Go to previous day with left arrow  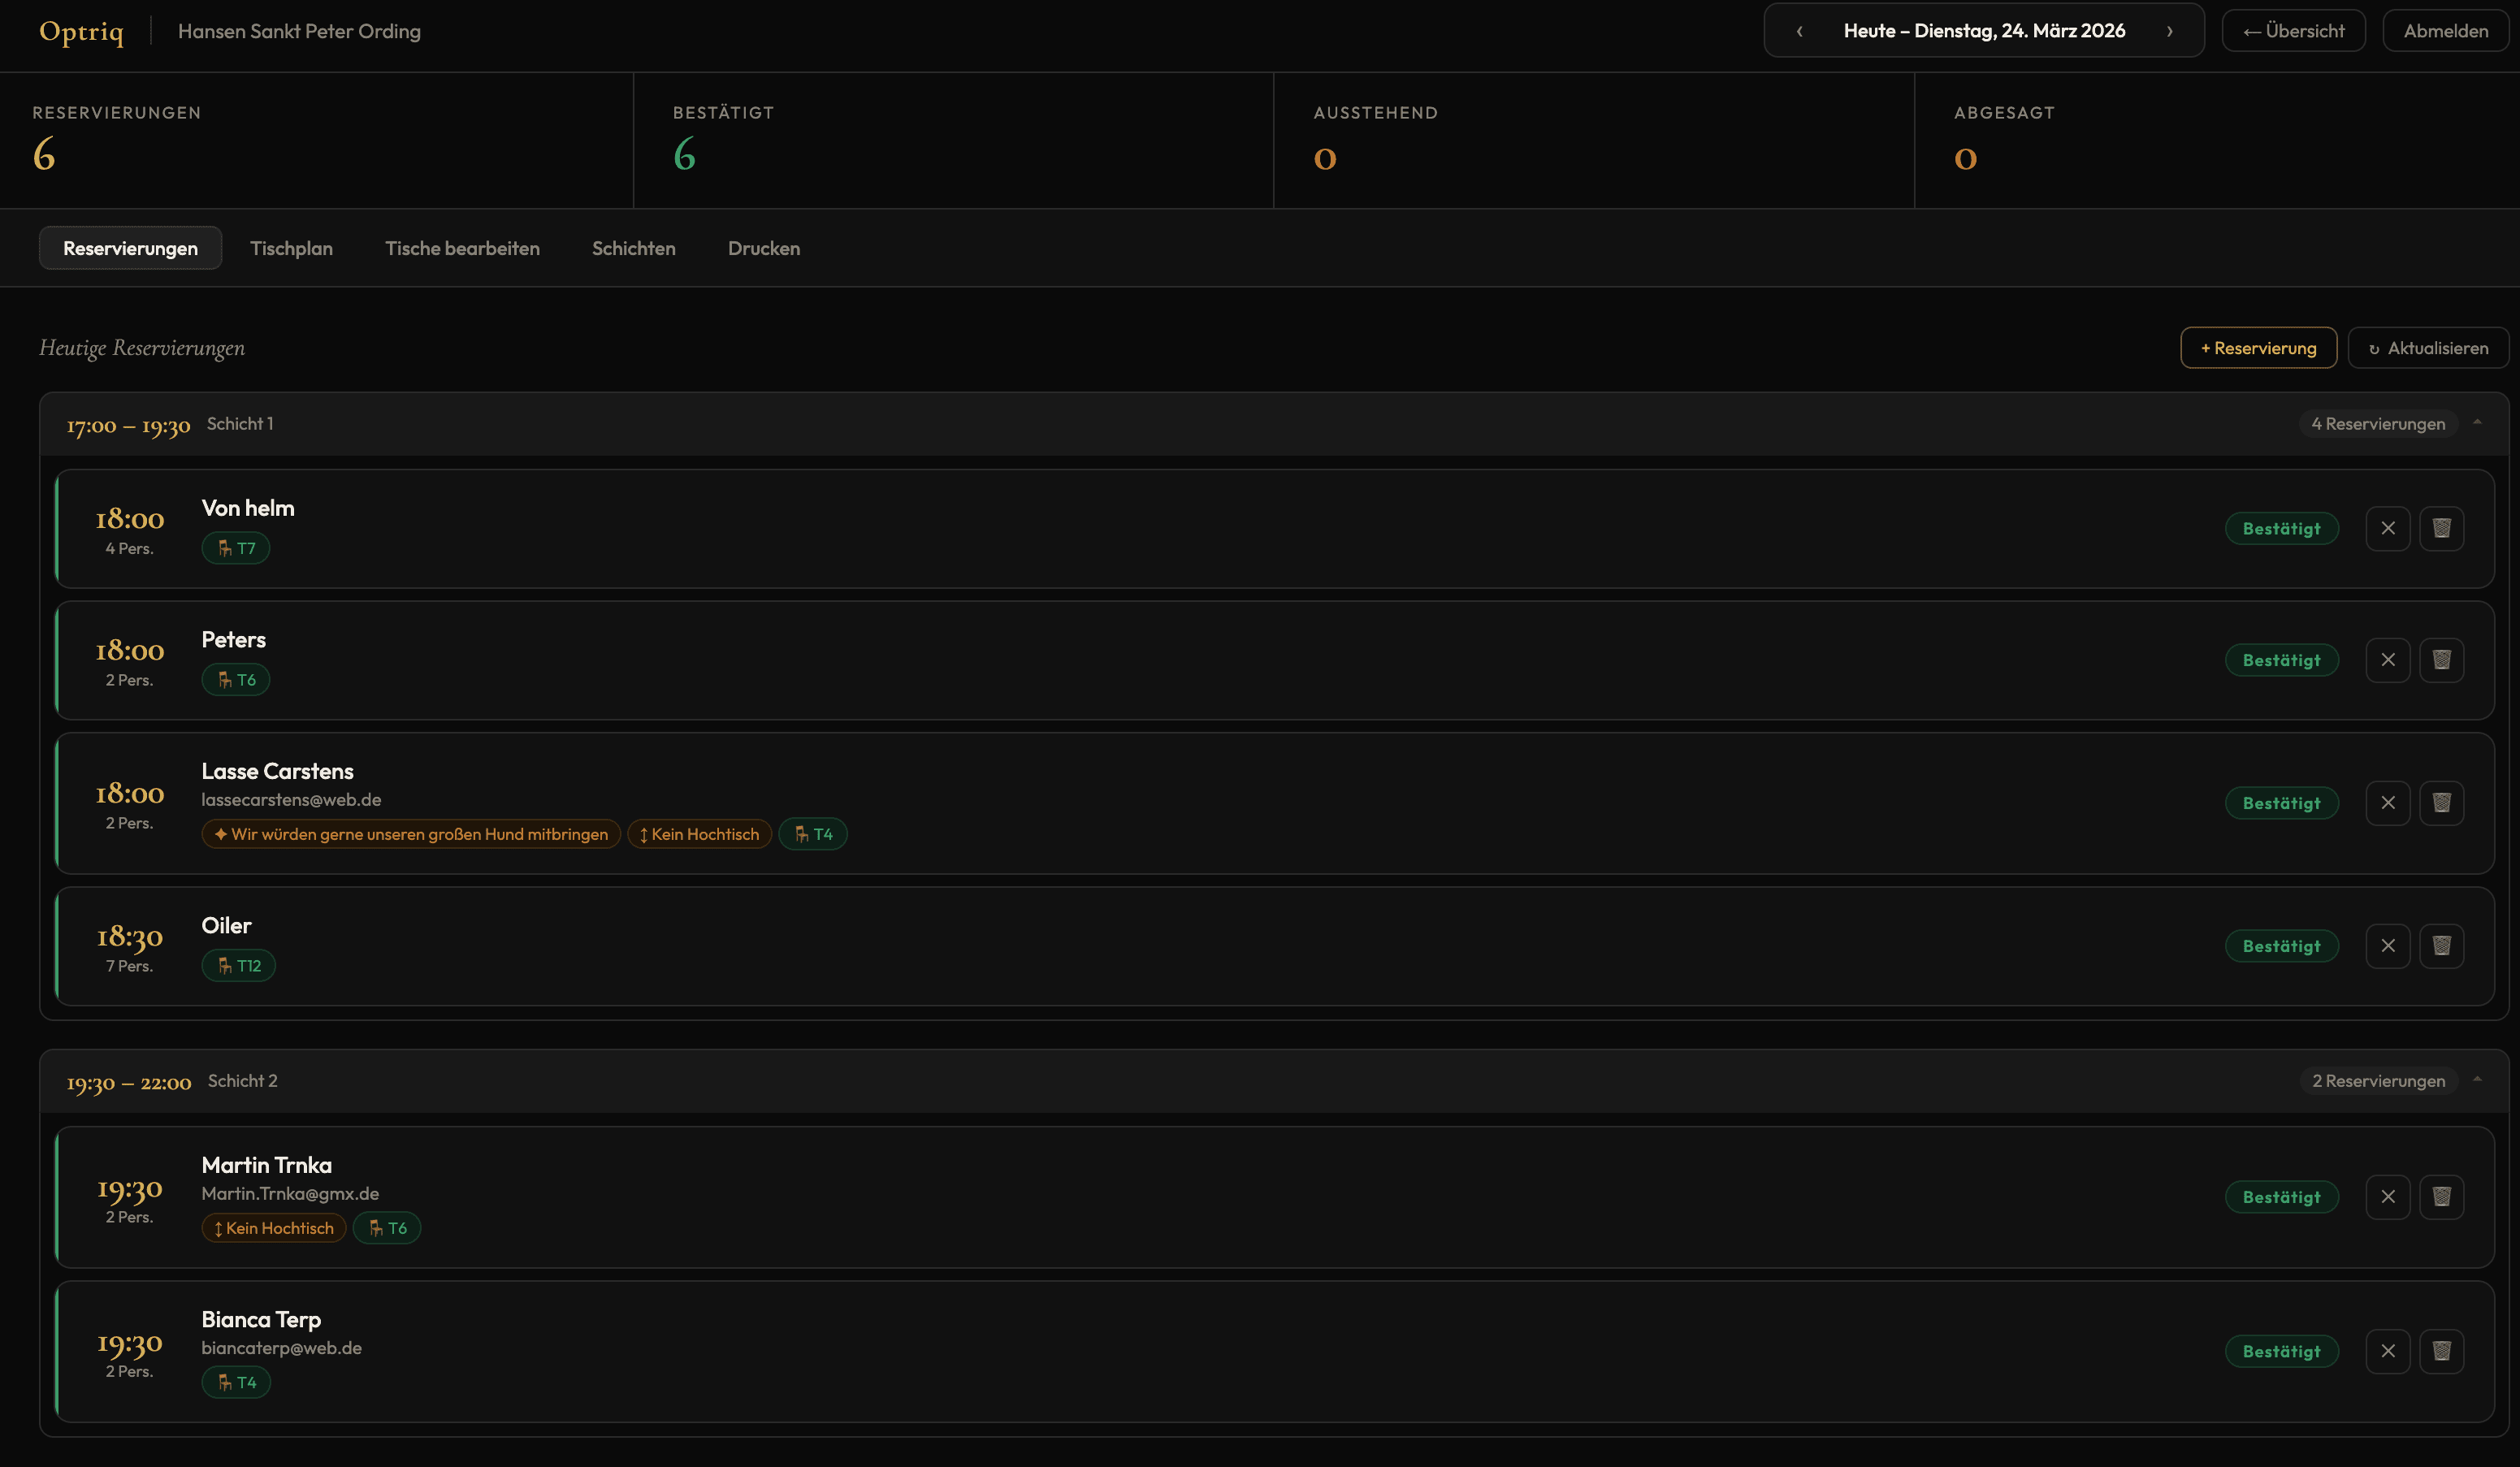pyautogui.click(x=1799, y=30)
